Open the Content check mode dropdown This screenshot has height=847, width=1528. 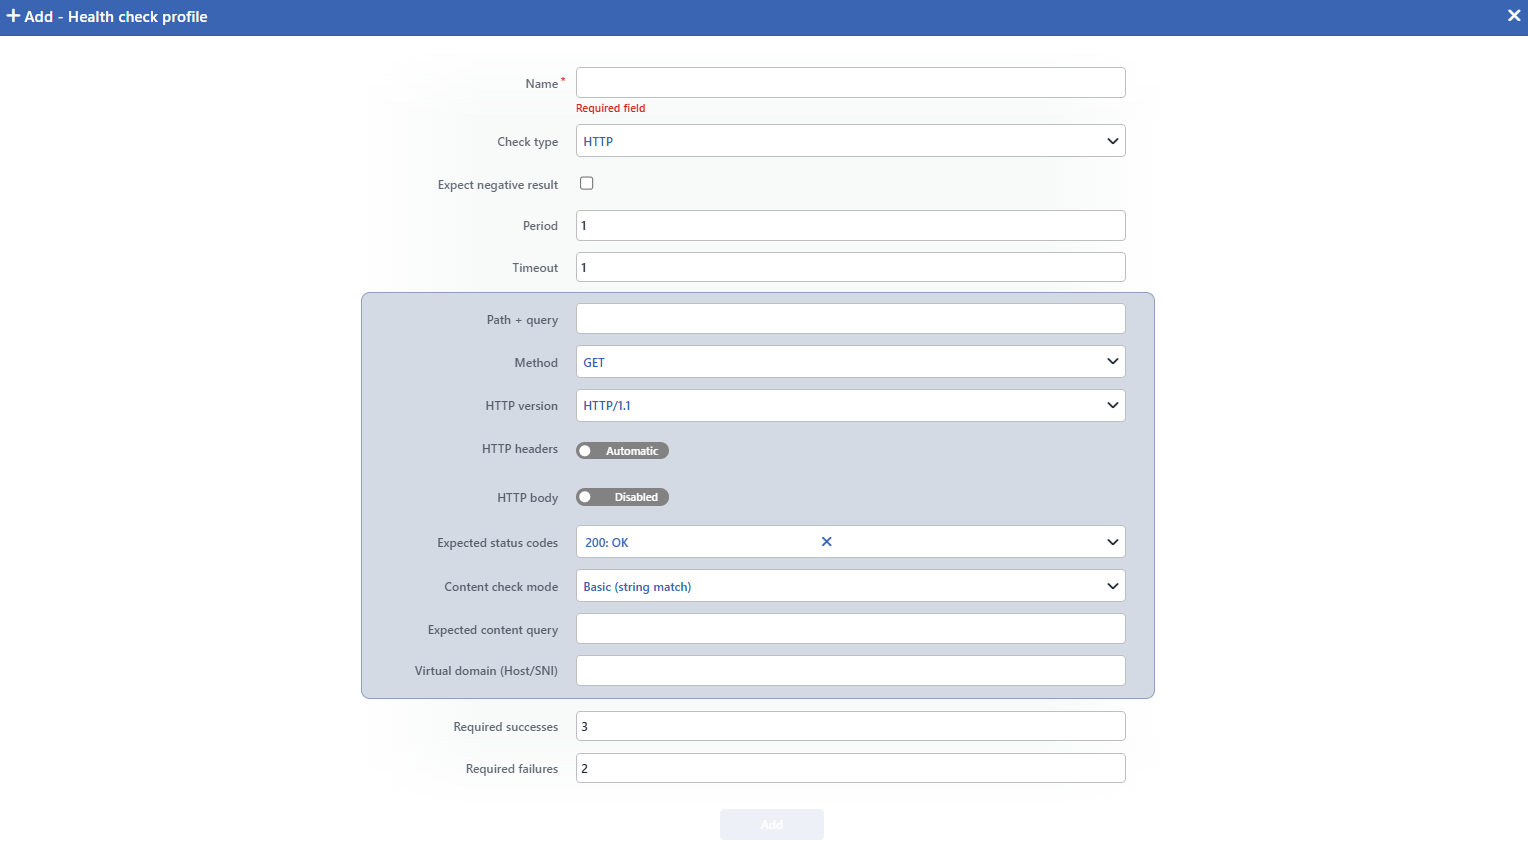[851, 586]
